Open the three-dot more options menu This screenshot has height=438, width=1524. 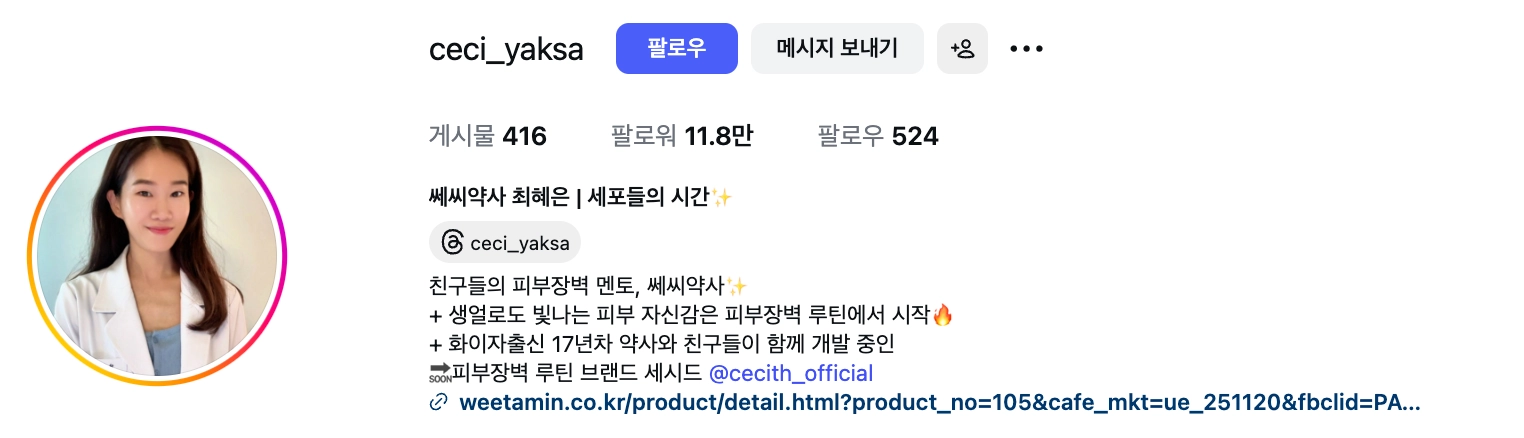click(x=1026, y=48)
